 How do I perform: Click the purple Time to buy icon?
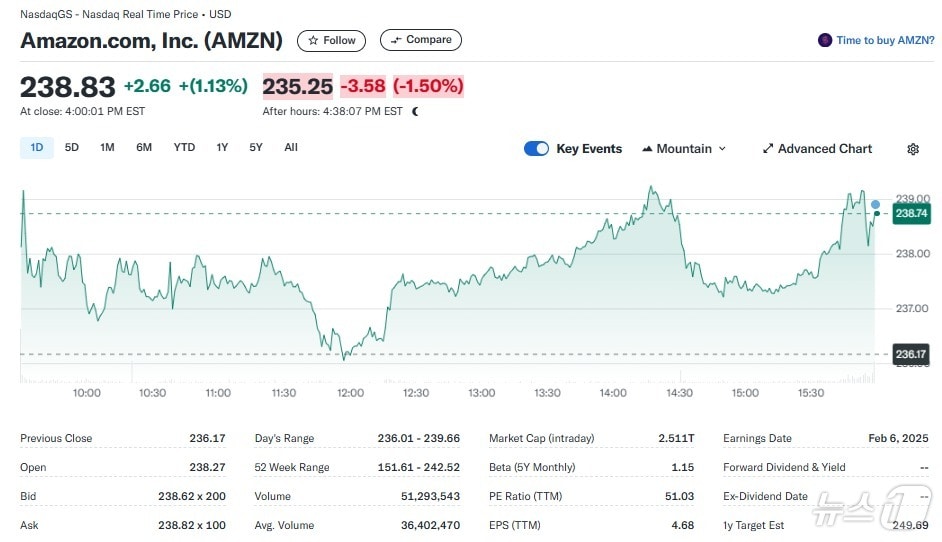825,41
